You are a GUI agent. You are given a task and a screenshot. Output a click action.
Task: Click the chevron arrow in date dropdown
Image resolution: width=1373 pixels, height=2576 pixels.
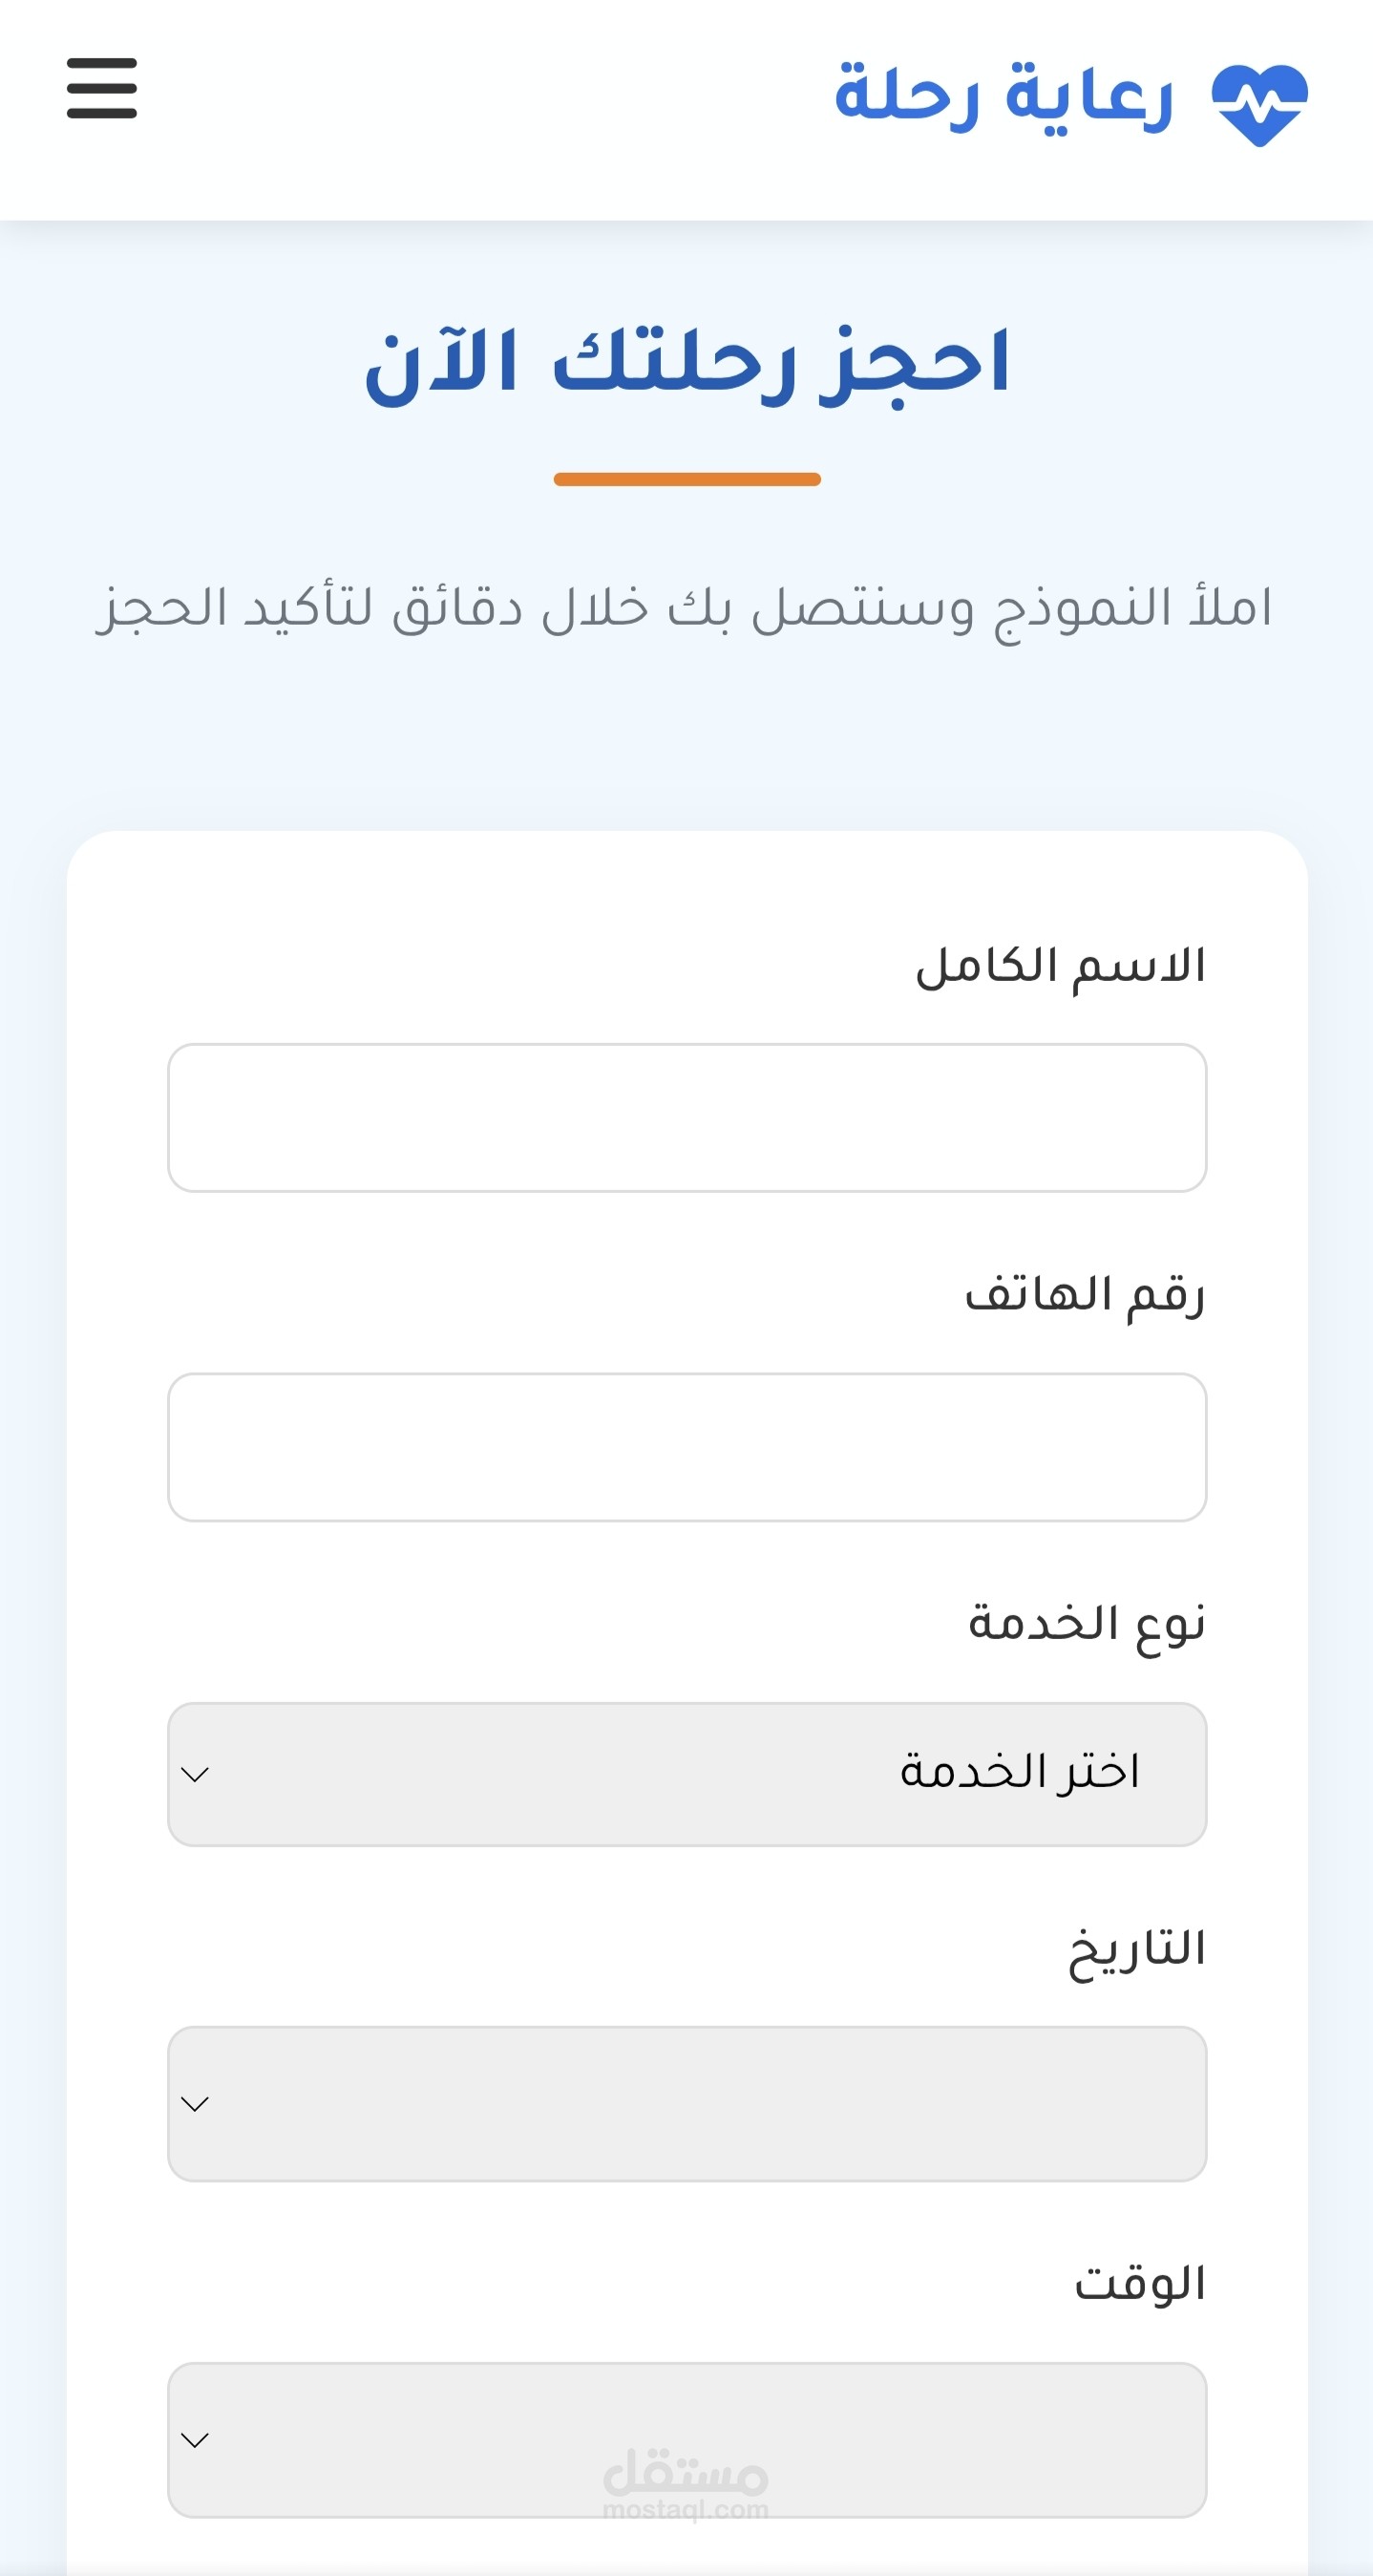coord(195,2105)
